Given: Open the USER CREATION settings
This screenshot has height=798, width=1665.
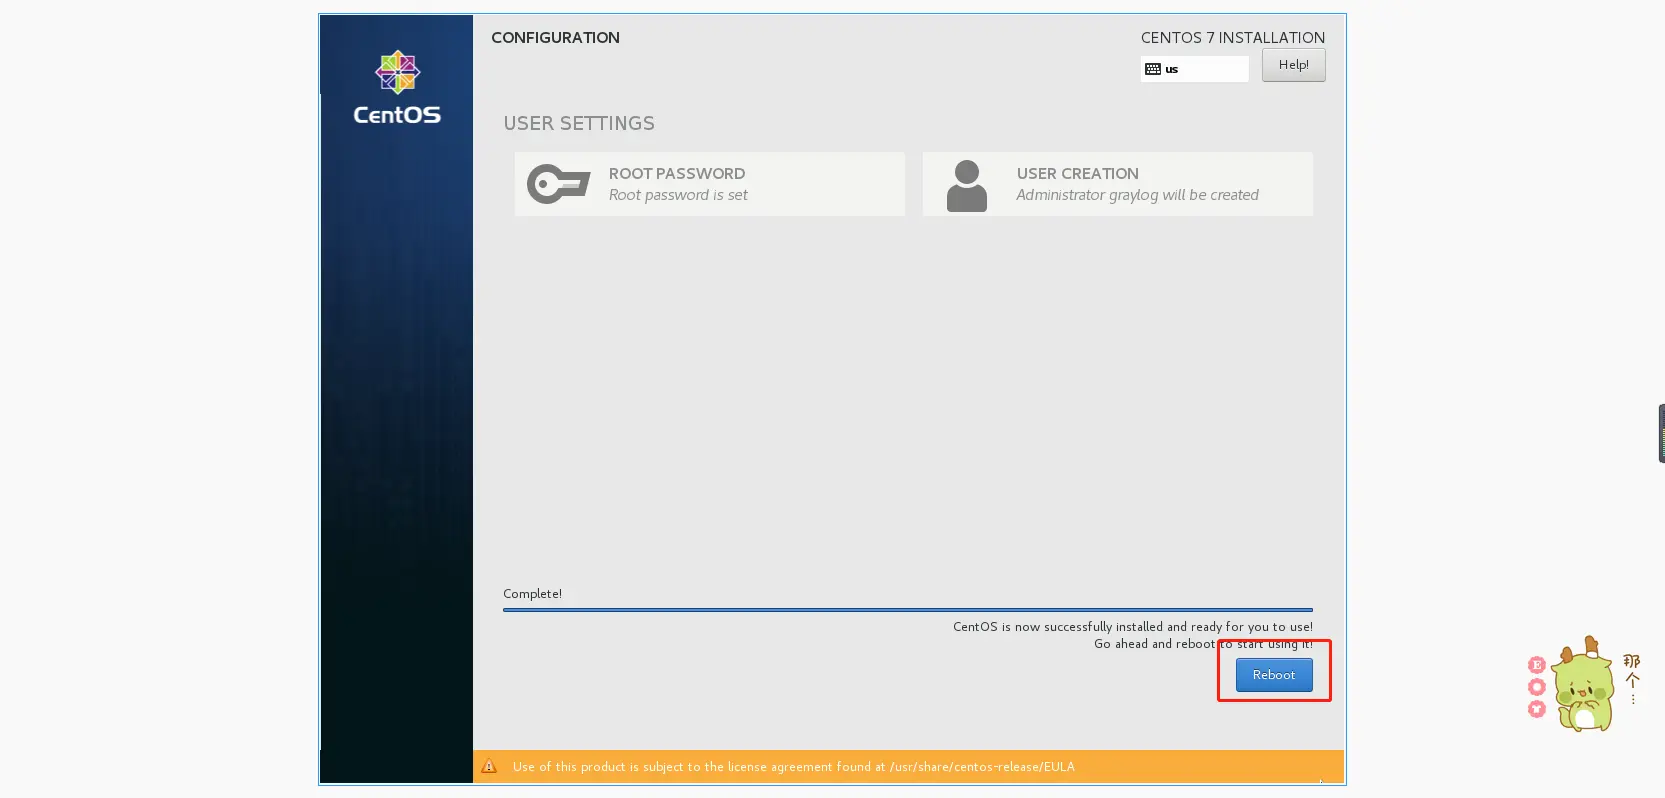Looking at the screenshot, I should 1118,184.
